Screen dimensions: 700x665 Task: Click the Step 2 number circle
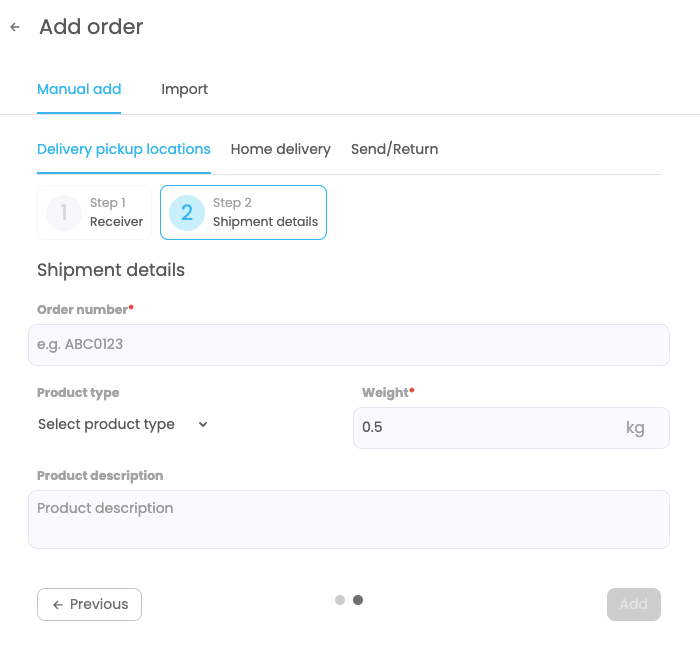tap(187, 212)
